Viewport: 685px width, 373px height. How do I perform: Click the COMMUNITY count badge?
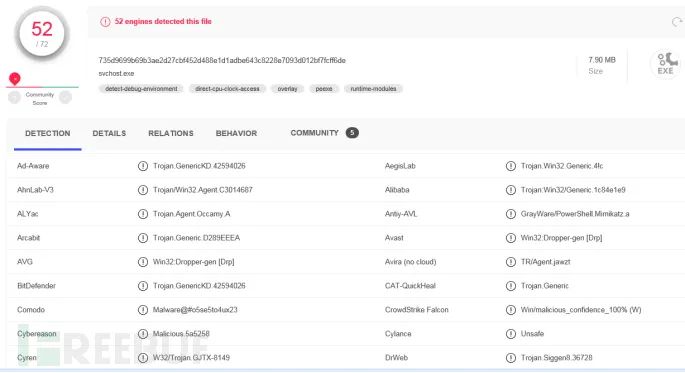pos(352,133)
